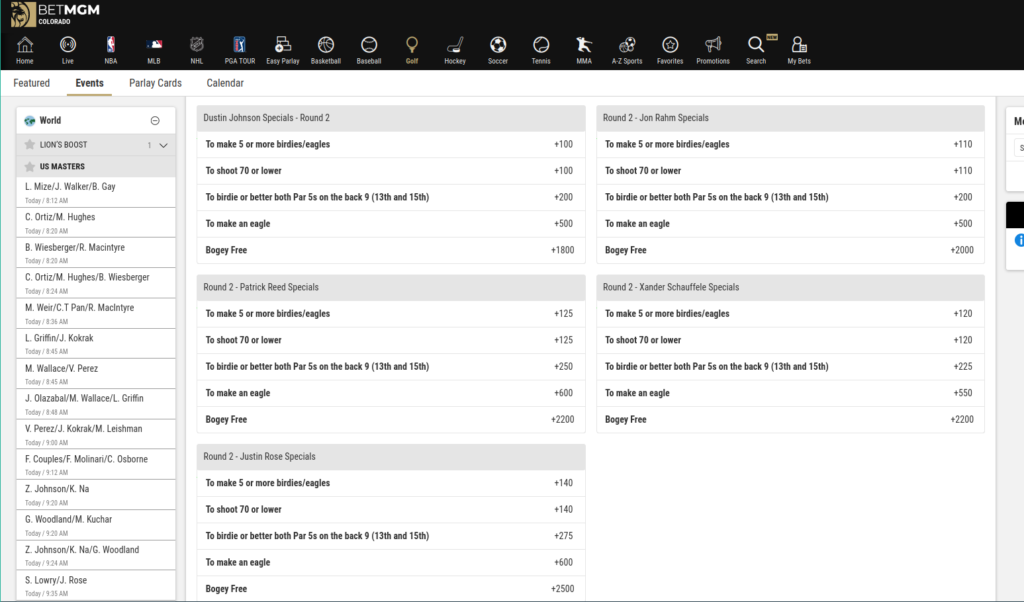The image size is (1024, 602).
Task: Collapse the World section minus button
Action: 155,121
